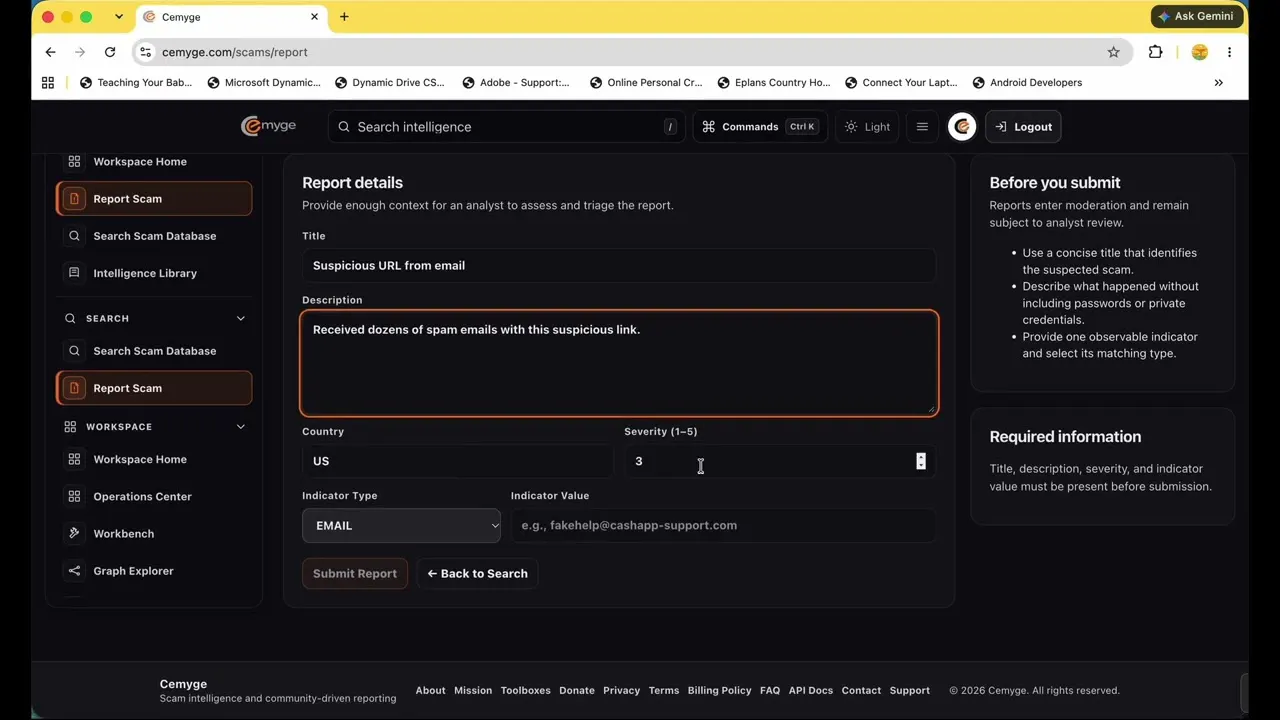Click the Title input field
The height and width of the screenshot is (720, 1280).
point(619,265)
